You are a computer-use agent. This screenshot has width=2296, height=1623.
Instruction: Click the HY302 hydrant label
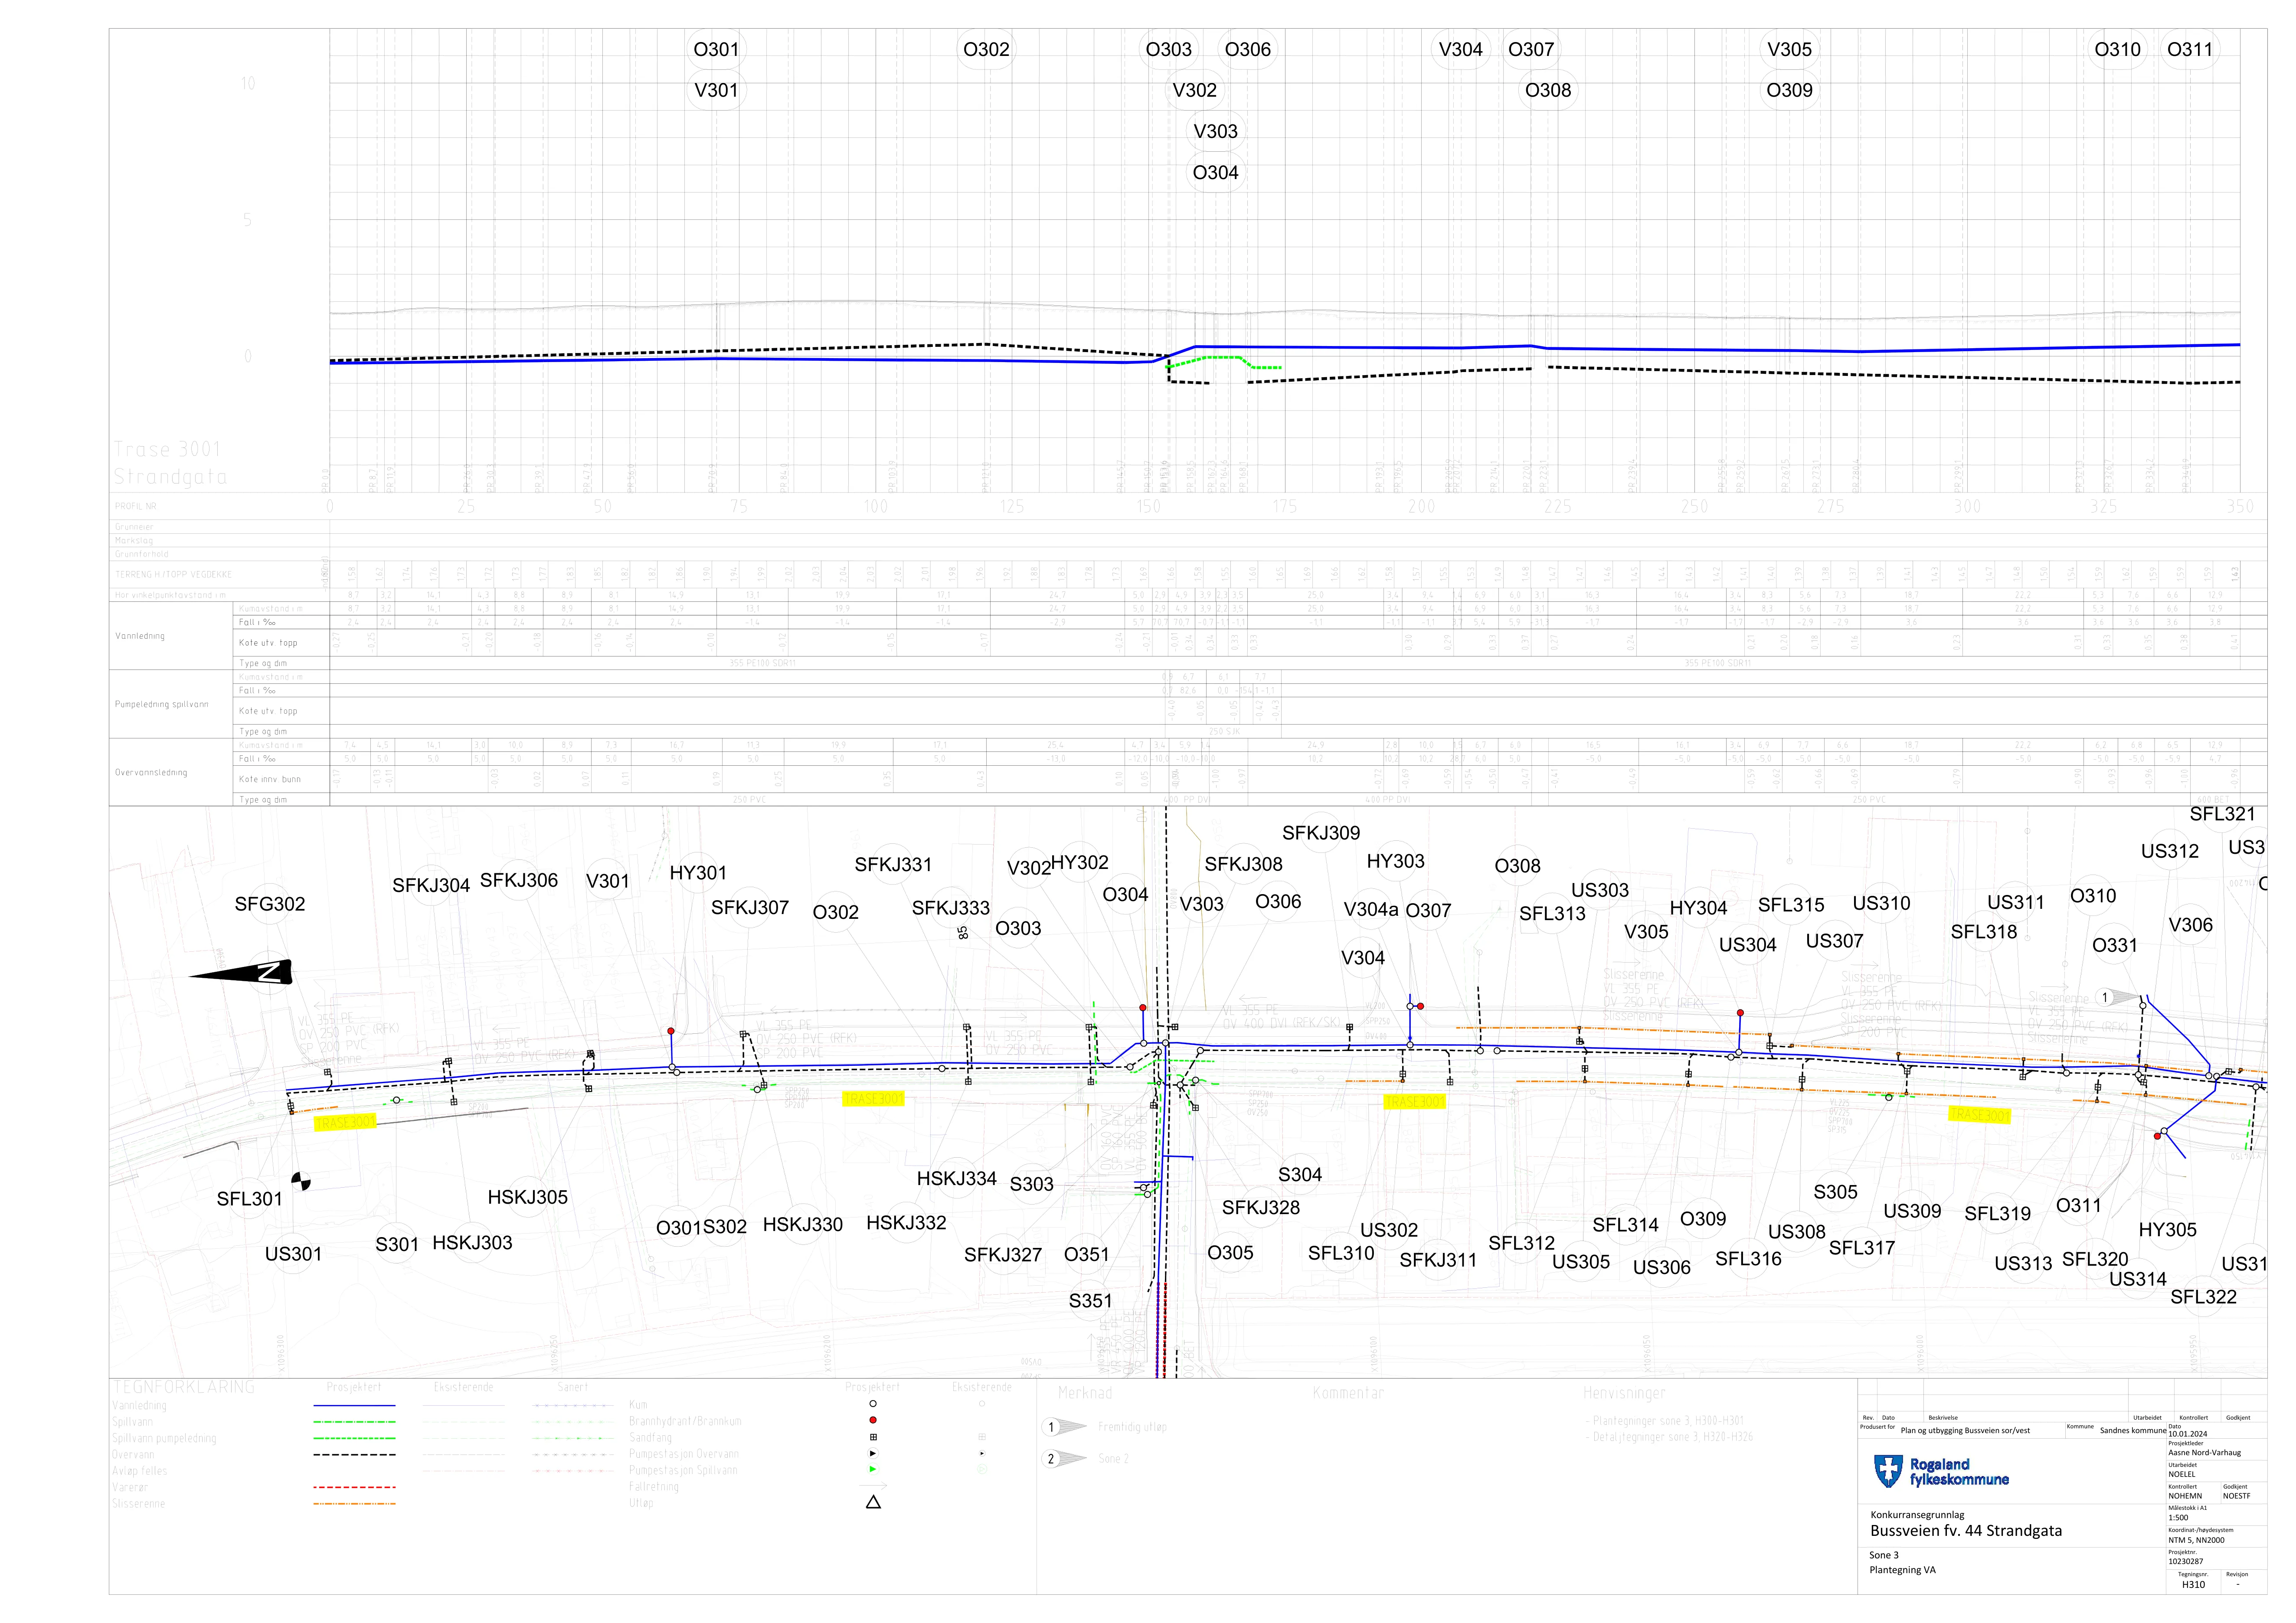click(1080, 862)
